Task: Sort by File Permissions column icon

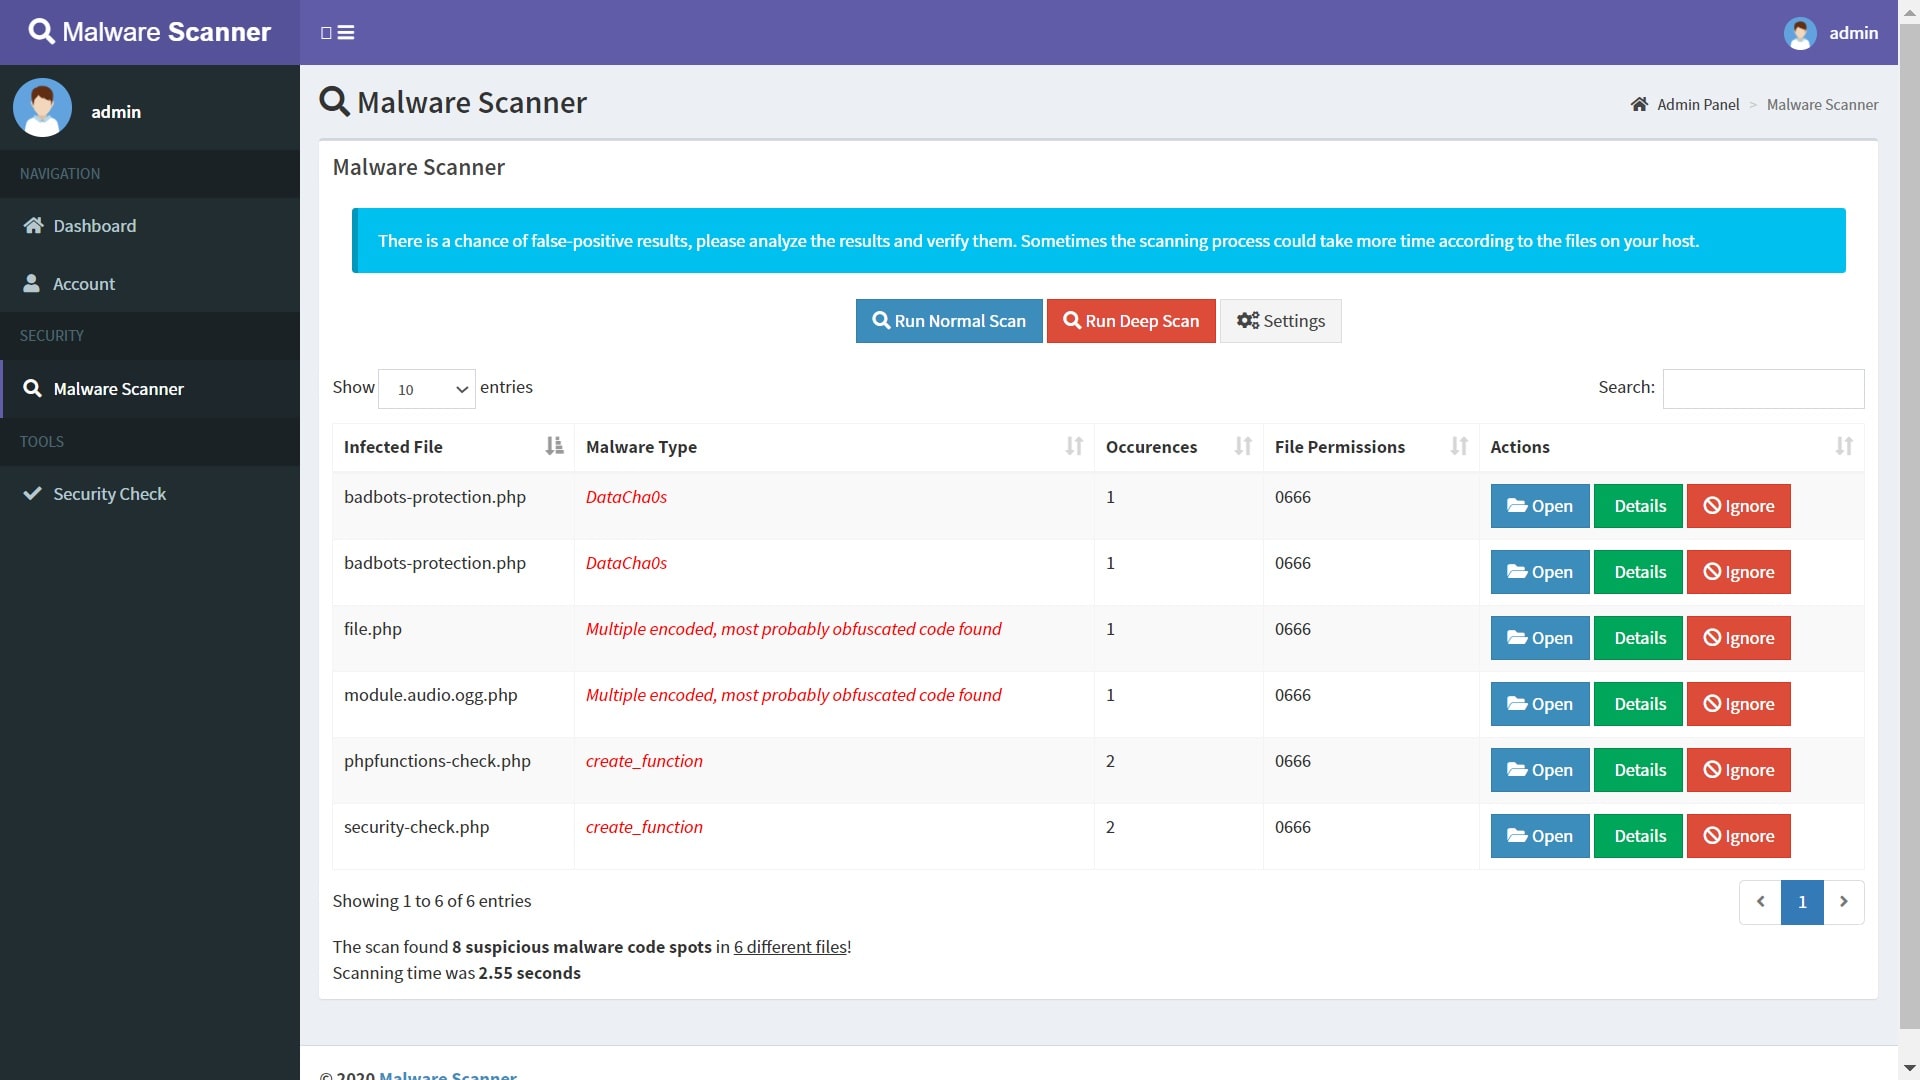Action: [x=1459, y=447]
